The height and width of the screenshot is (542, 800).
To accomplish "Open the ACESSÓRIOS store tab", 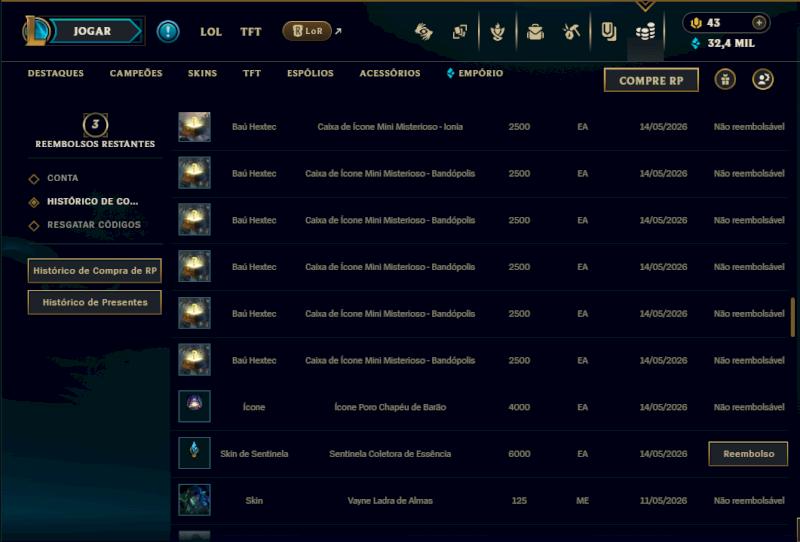I will pos(390,73).
